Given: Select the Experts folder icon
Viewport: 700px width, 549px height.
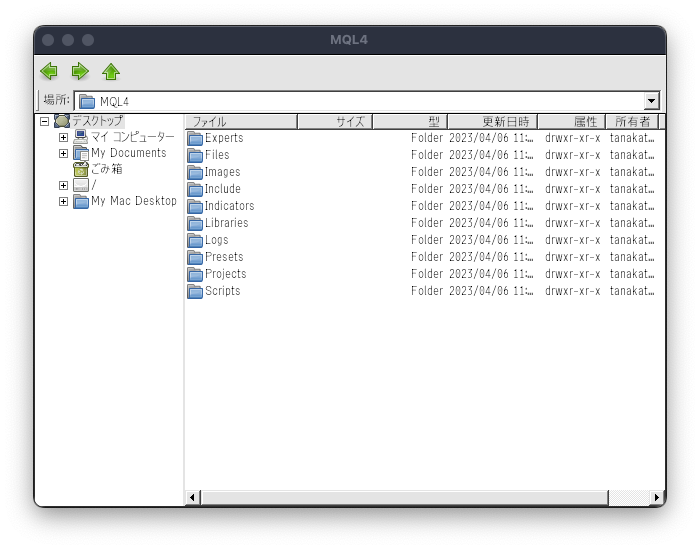Looking at the screenshot, I should tap(195, 138).
